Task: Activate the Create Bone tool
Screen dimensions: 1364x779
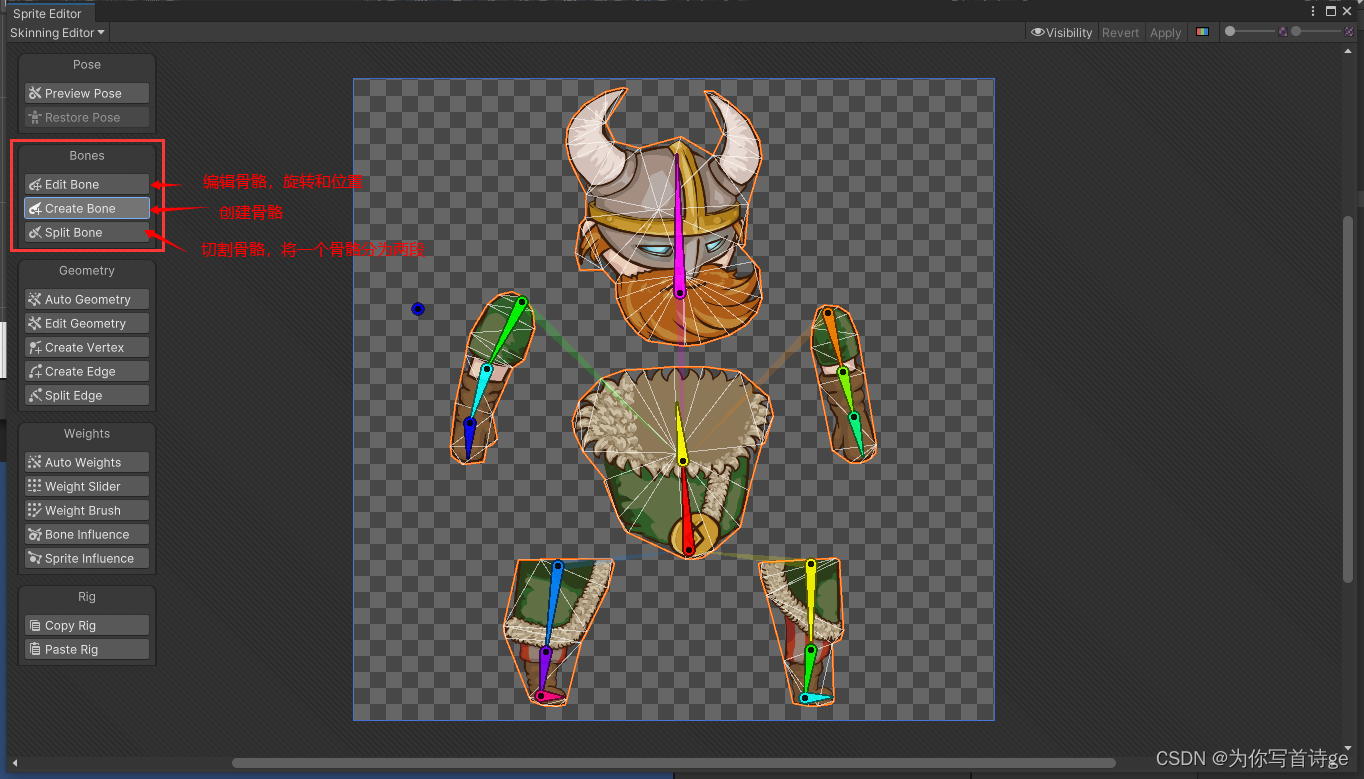Action: click(x=87, y=208)
